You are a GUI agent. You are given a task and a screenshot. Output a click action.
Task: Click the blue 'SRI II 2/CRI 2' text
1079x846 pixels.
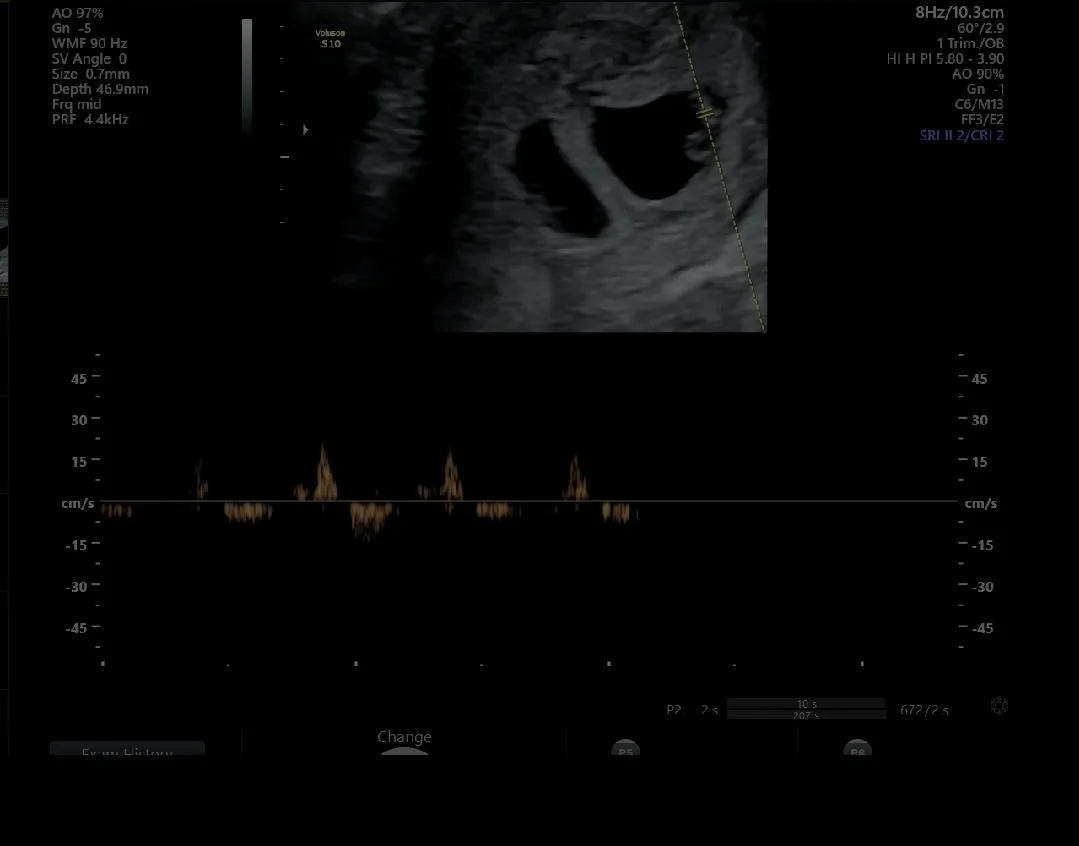click(x=961, y=135)
